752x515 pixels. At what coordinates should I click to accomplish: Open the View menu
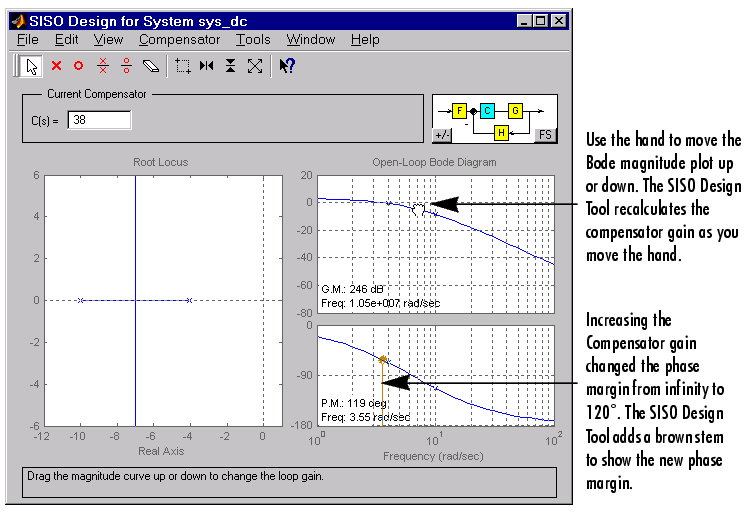point(108,40)
